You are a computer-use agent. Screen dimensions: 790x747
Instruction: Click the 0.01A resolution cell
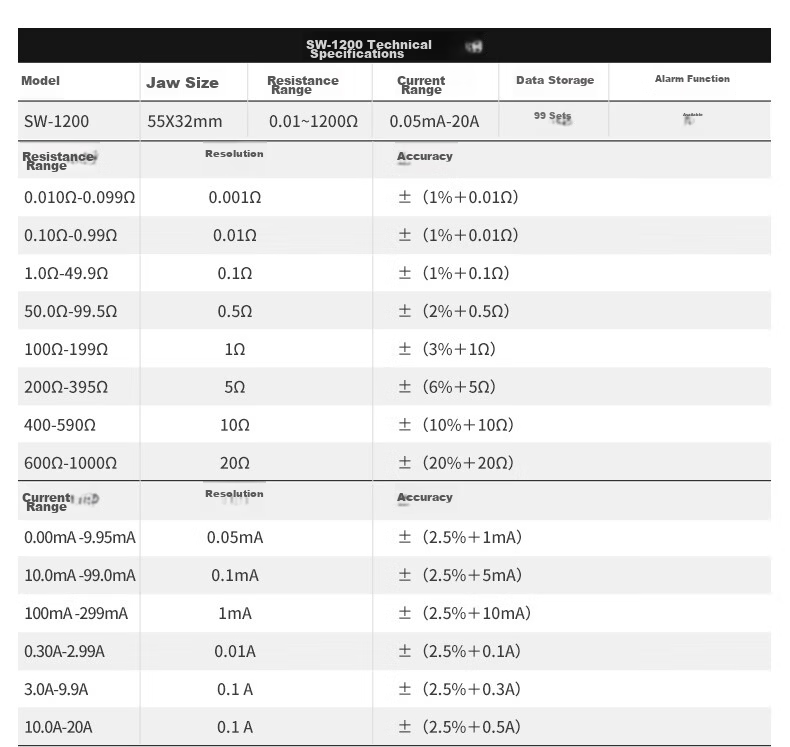[x=235, y=651]
